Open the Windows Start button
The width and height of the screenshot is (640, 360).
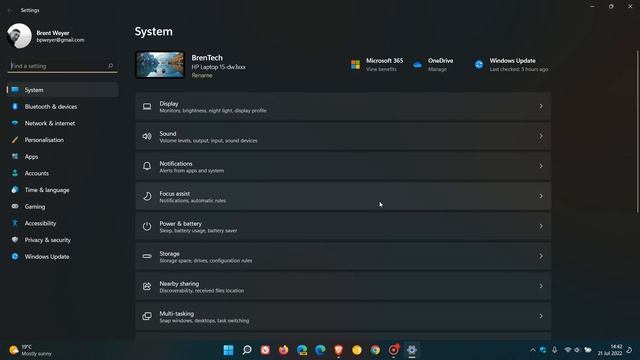coord(229,350)
